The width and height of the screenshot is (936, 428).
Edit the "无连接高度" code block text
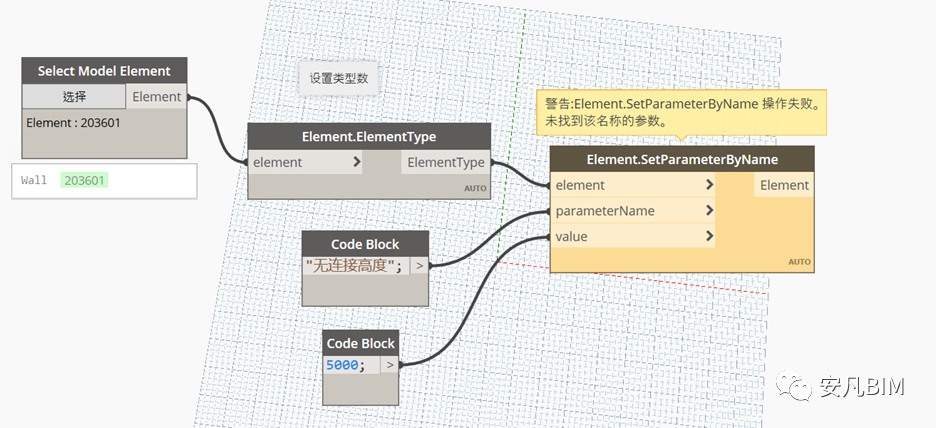(355, 265)
